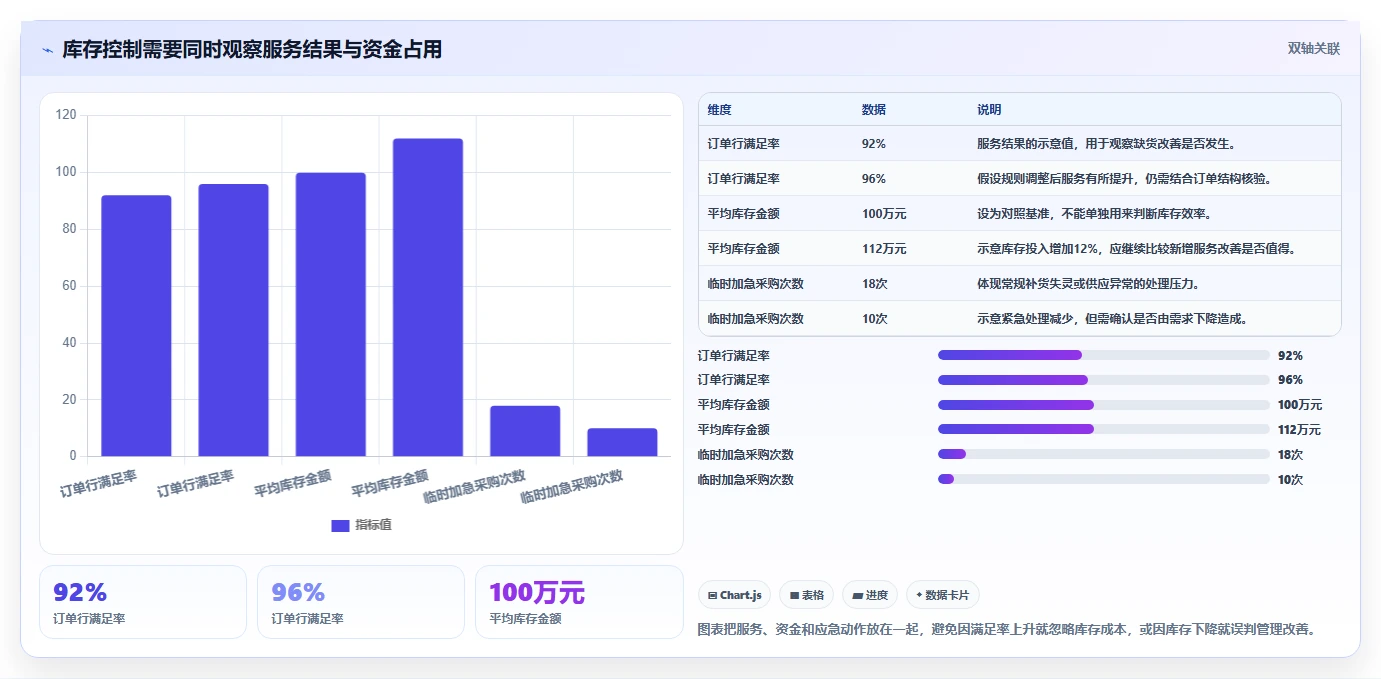The image size is (1381, 679).
Task: Click the shortest chart bar, value 10
Action: pos(622,443)
